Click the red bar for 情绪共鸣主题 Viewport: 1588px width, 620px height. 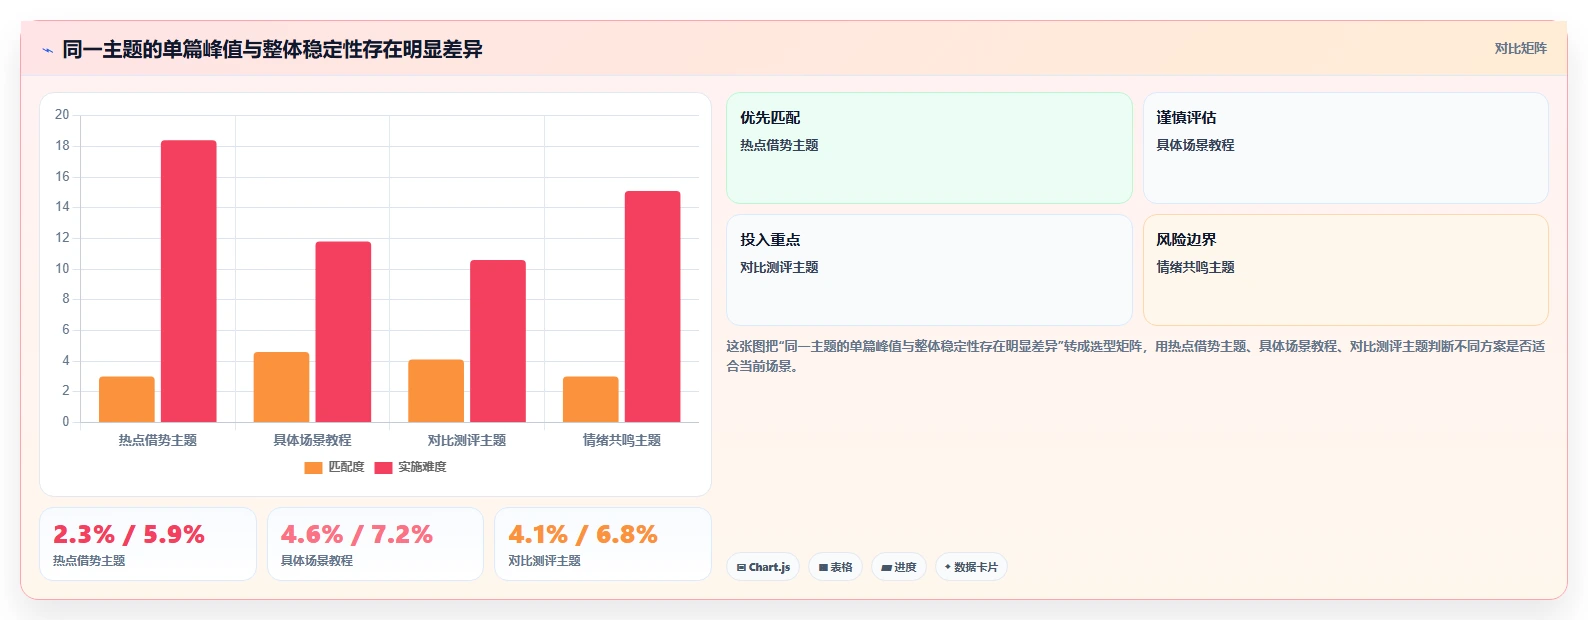(x=652, y=306)
